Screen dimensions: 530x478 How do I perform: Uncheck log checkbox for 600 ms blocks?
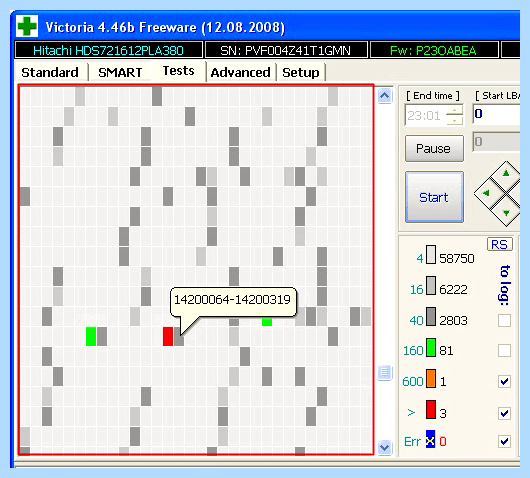(x=504, y=381)
